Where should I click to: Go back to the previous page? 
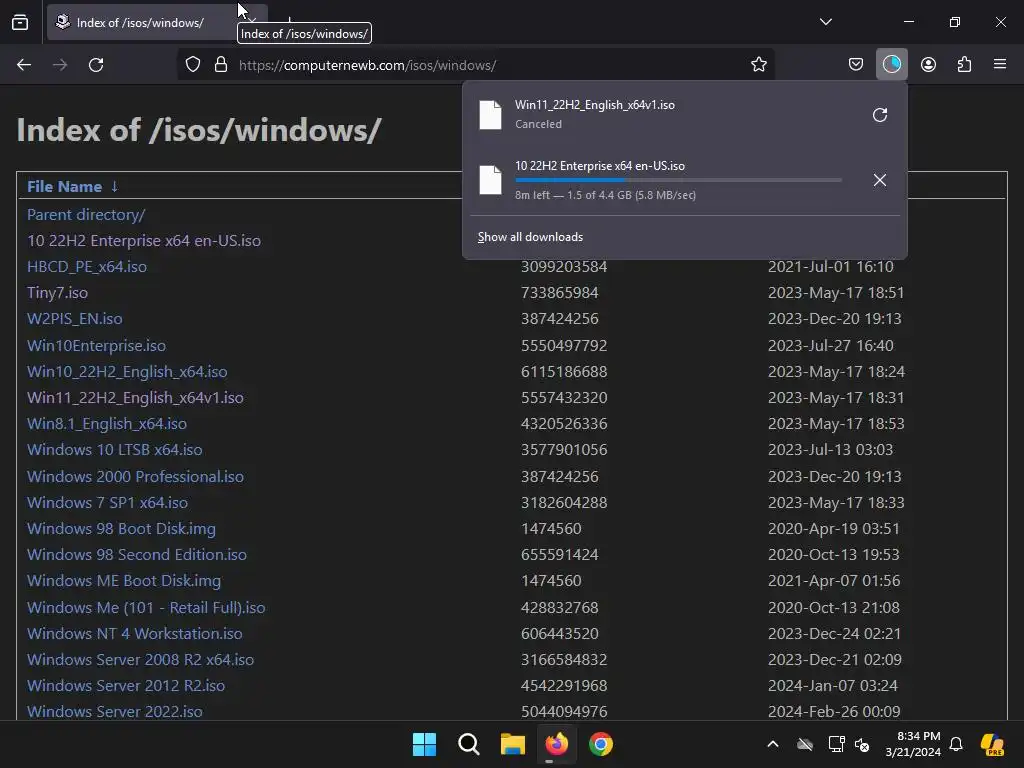click(24, 65)
